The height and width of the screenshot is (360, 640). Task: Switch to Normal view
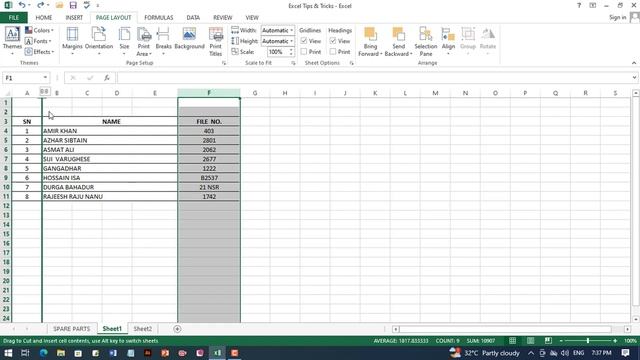tap(512, 340)
